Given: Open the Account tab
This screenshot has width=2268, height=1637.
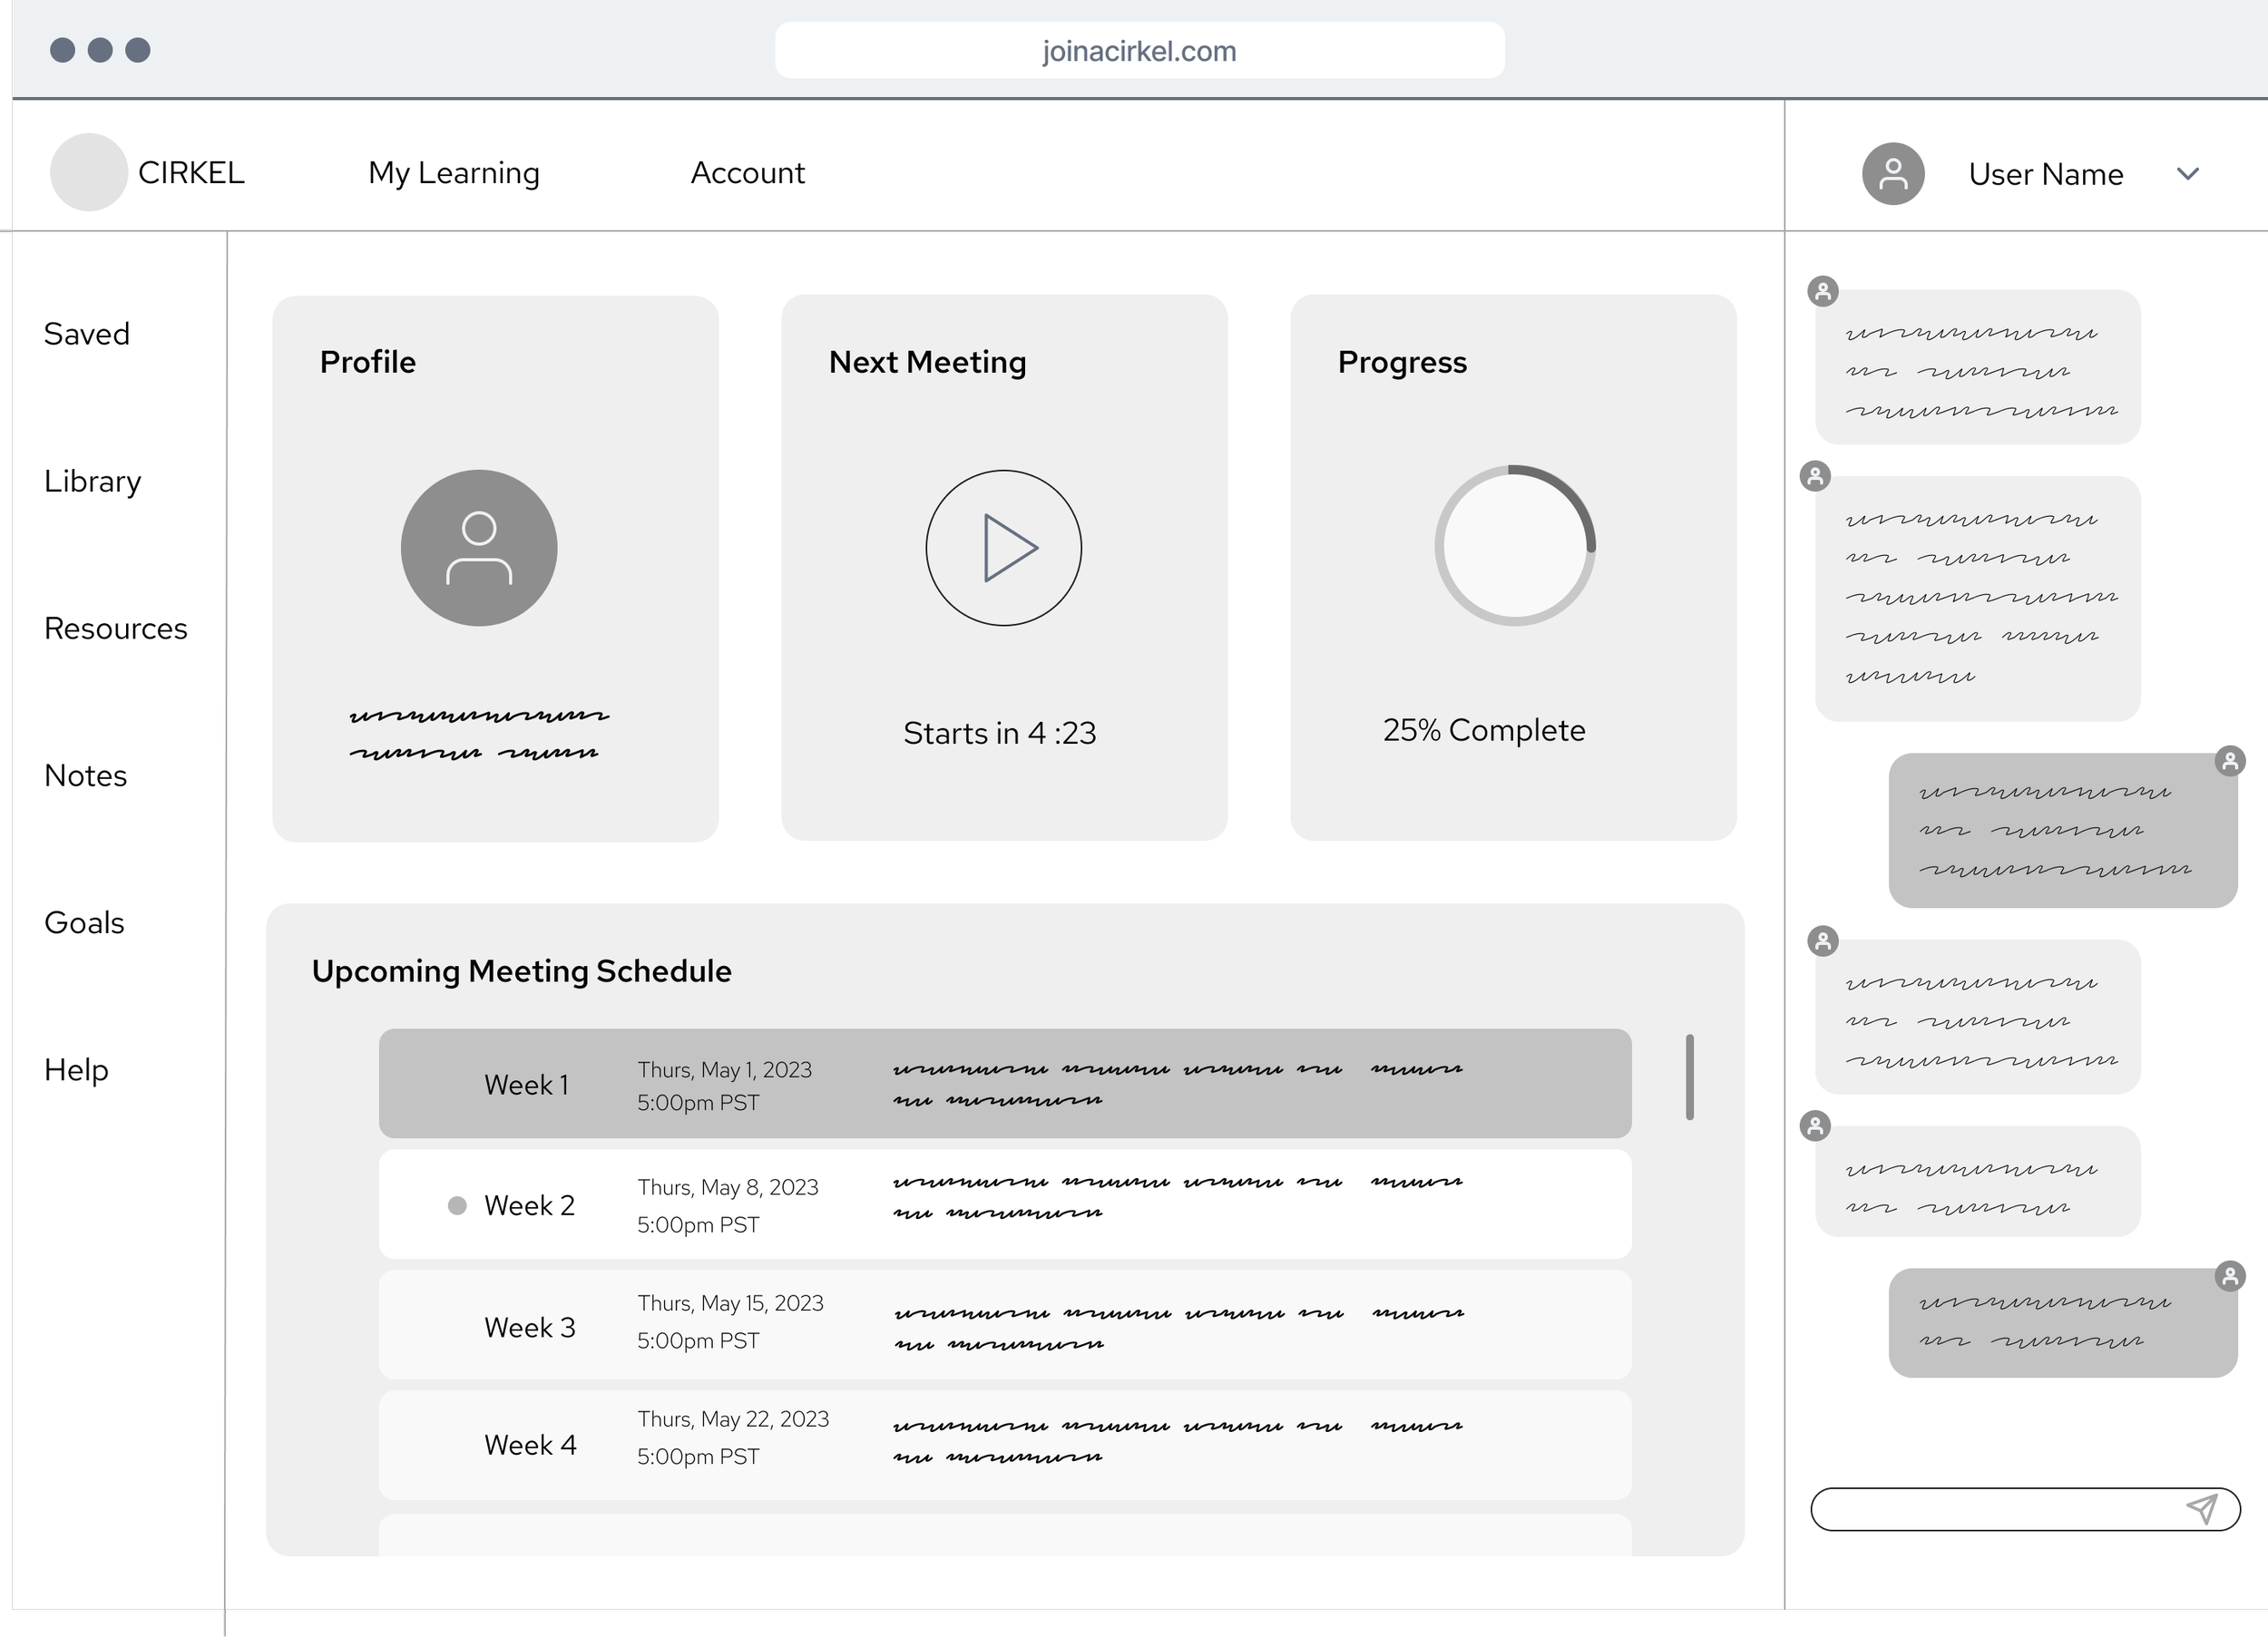Looking at the screenshot, I should click(x=747, y=173).
